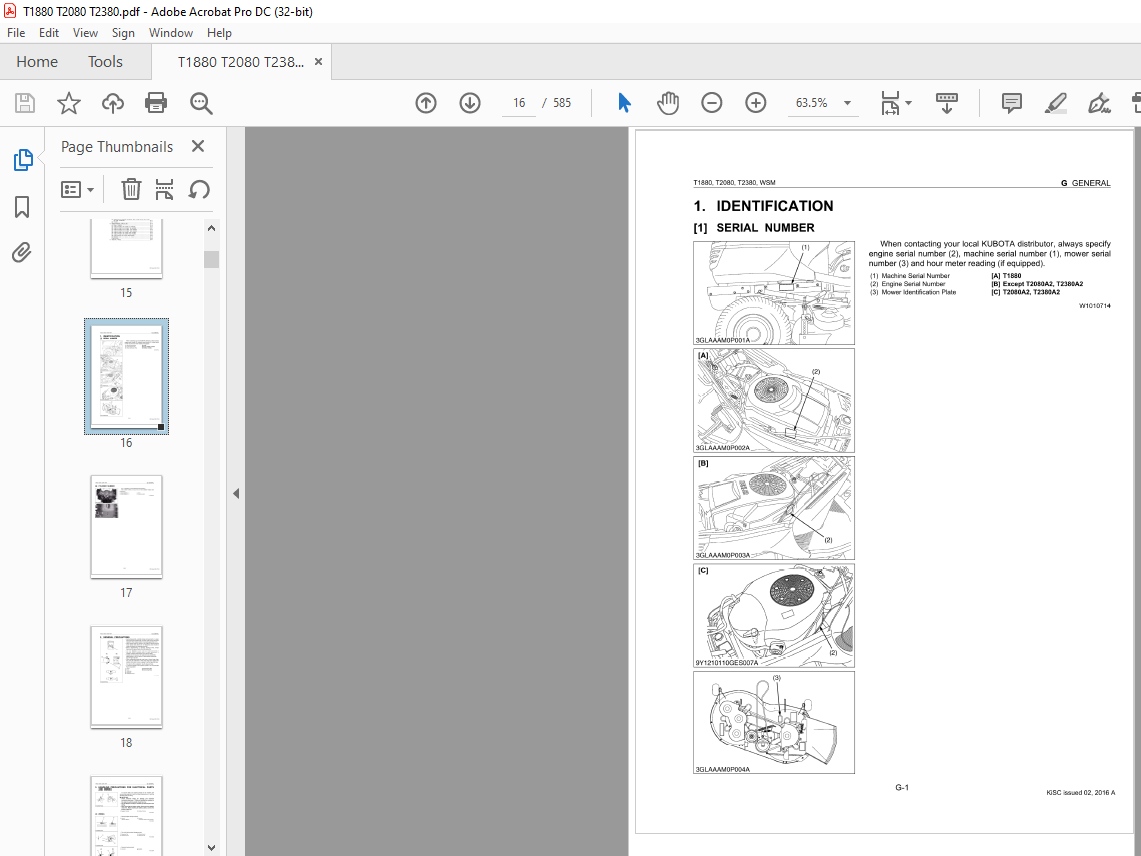Choose the Selection arrow tool
The height and width of the screenshot is (856, 1141).
(x=624, y=103)
